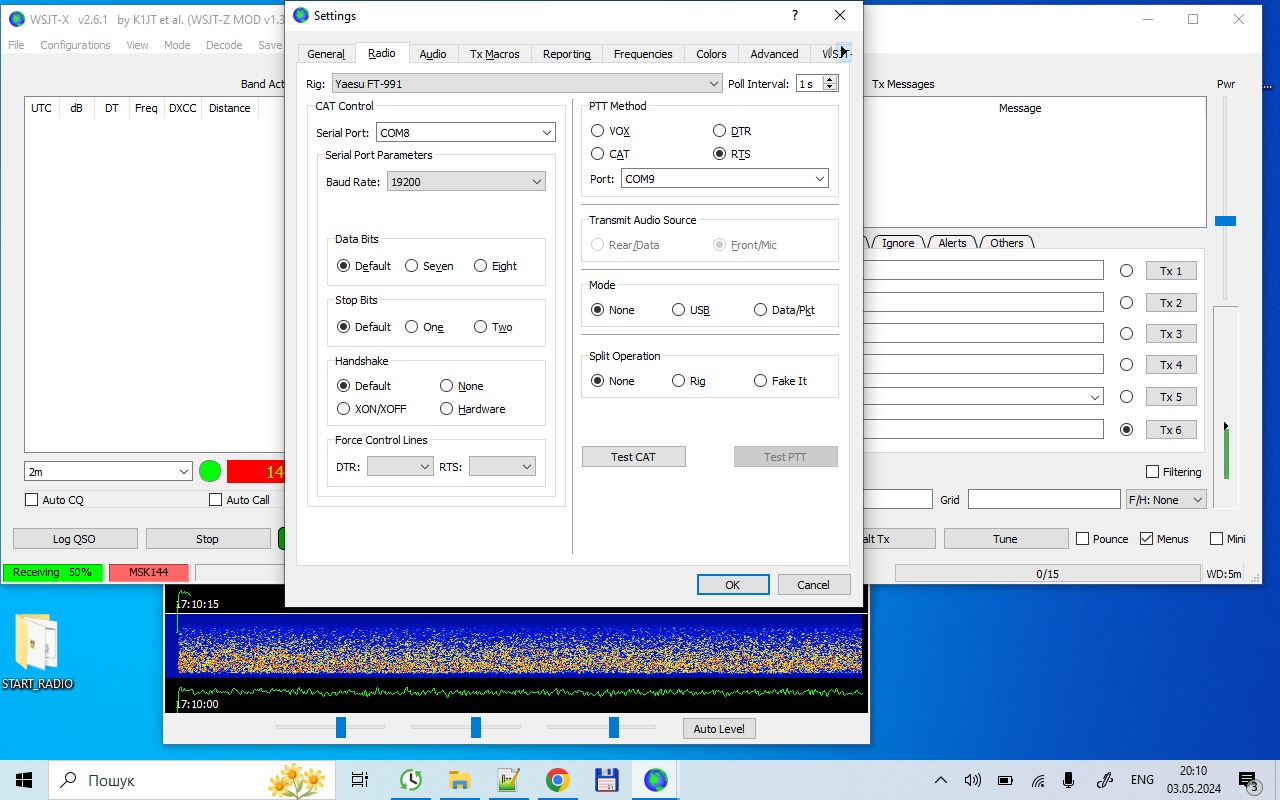Screen dimensions: 1280x800
Task: Click Windows search box
Action: click(191, 780)
